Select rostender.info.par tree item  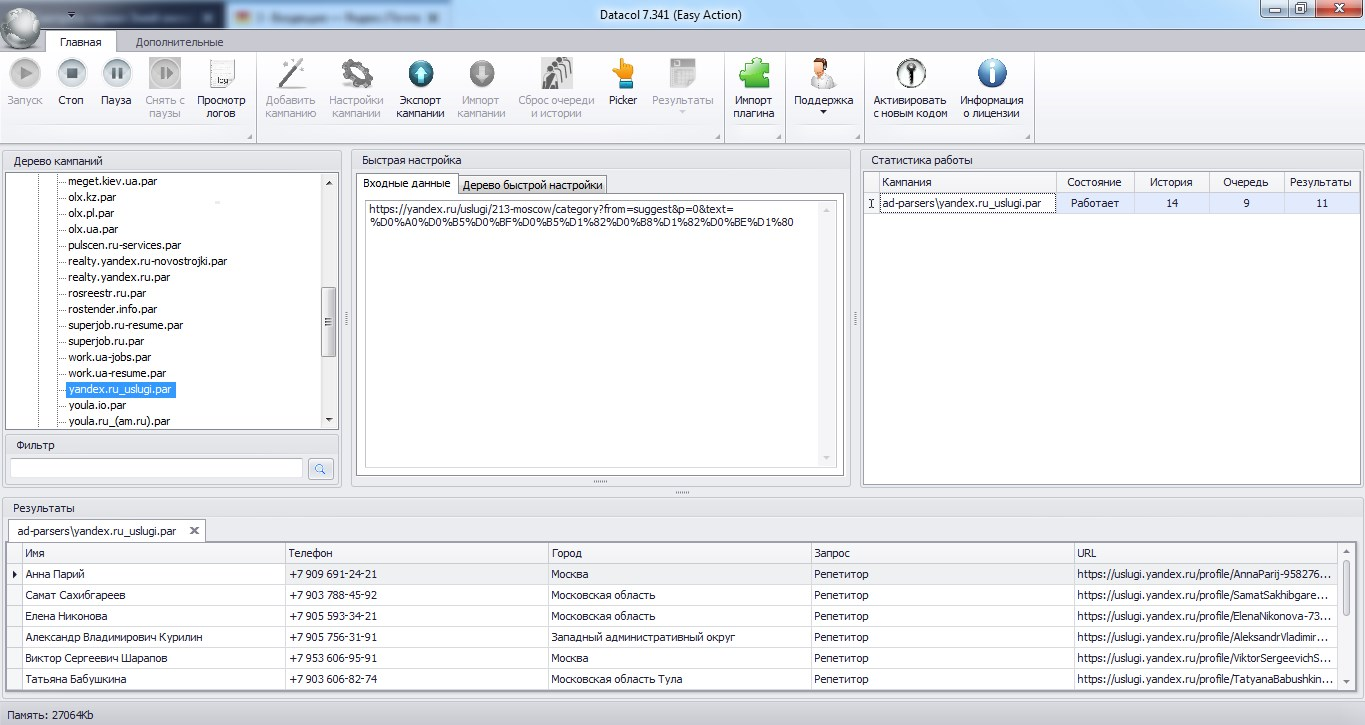(x=112, y=309)
